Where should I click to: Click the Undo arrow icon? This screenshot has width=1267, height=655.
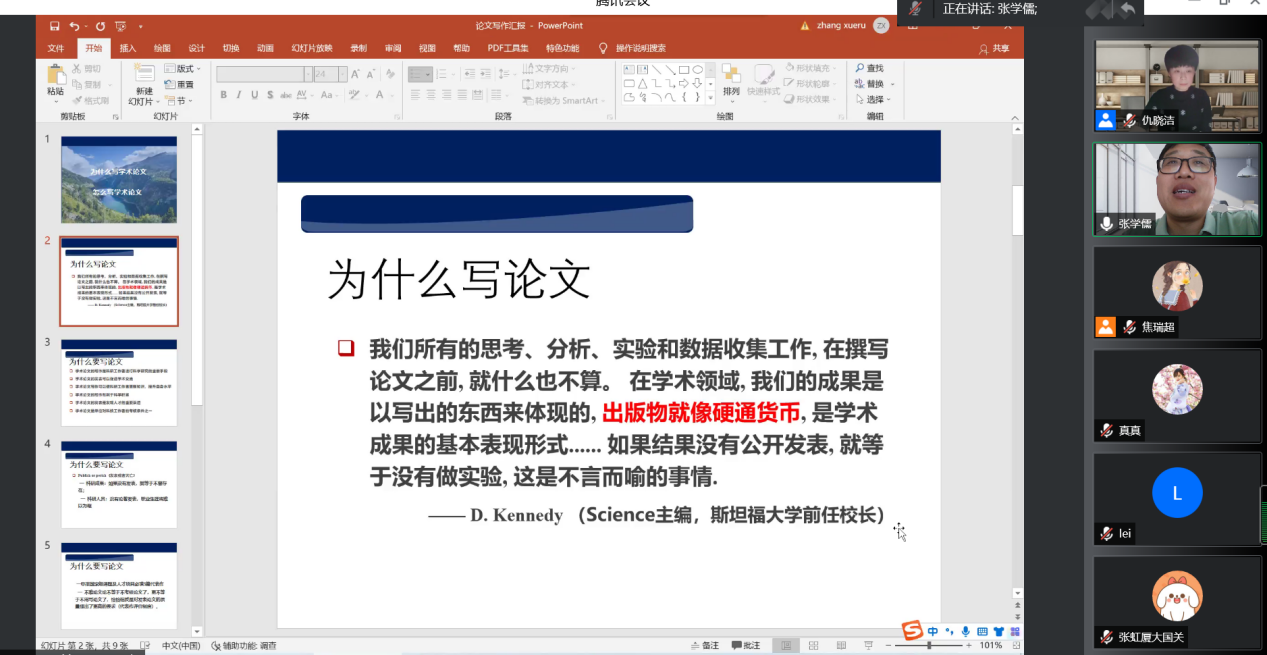[75, 26]
